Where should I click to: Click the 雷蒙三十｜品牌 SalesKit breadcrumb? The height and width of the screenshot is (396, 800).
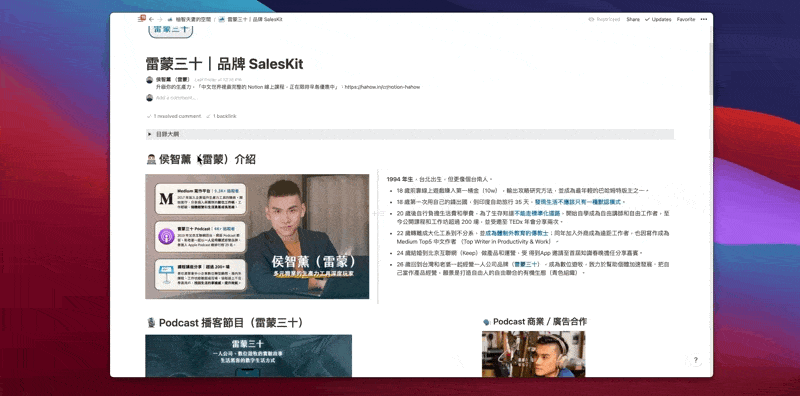(x=251, y=19)
